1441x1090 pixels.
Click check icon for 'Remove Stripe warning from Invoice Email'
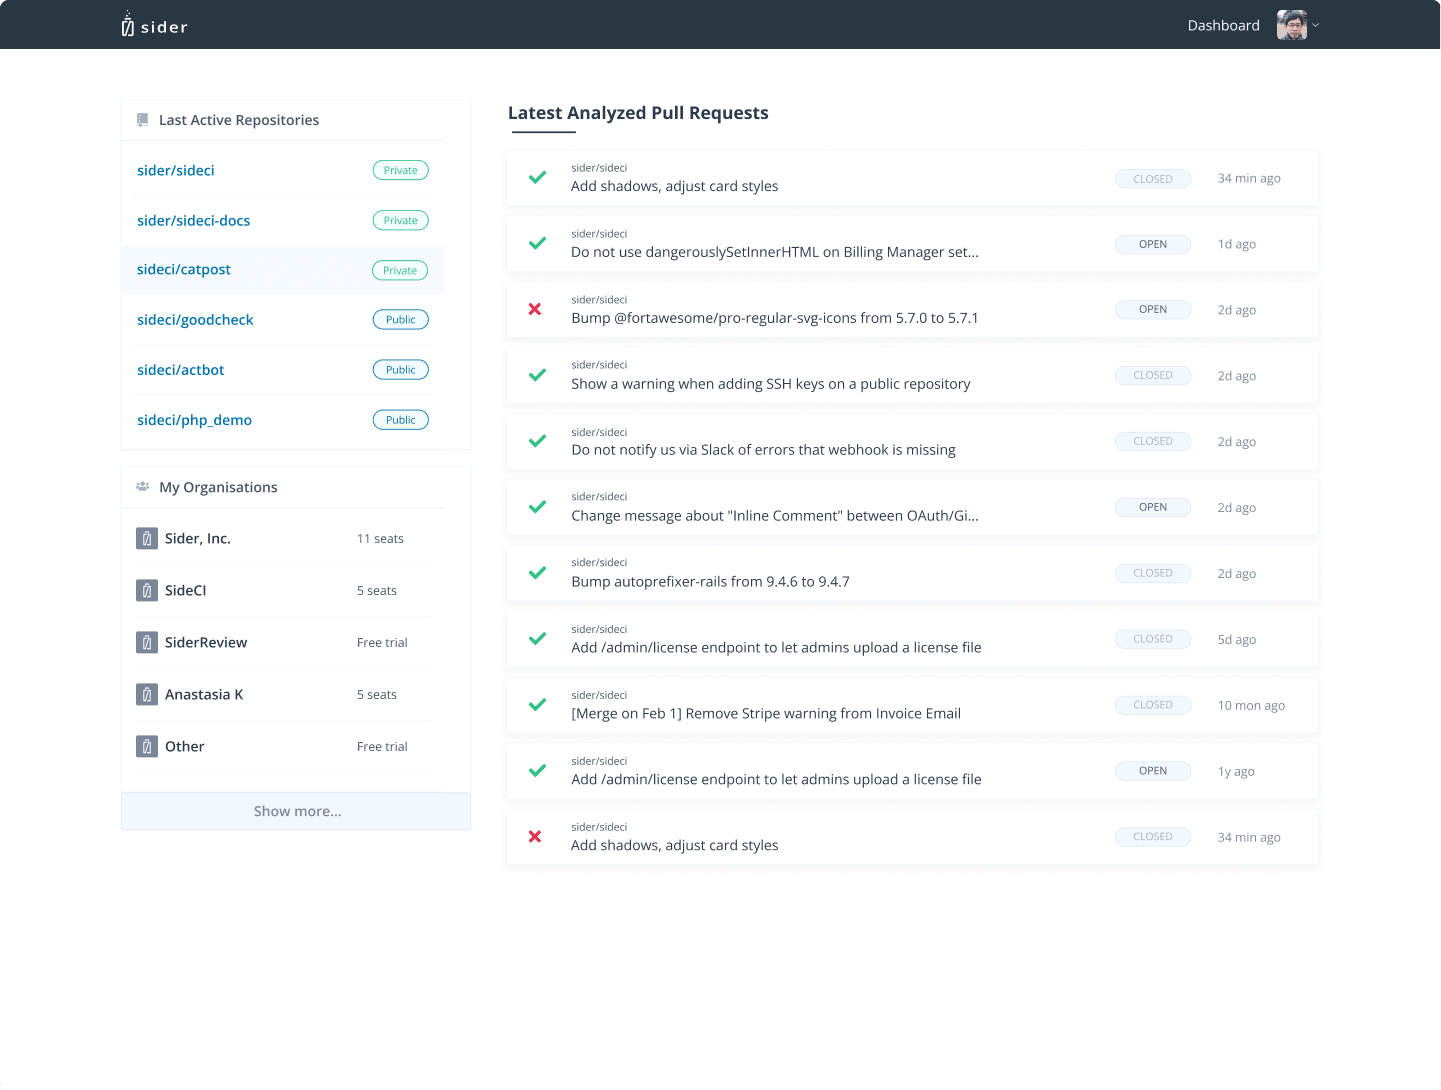coord(537,704)
